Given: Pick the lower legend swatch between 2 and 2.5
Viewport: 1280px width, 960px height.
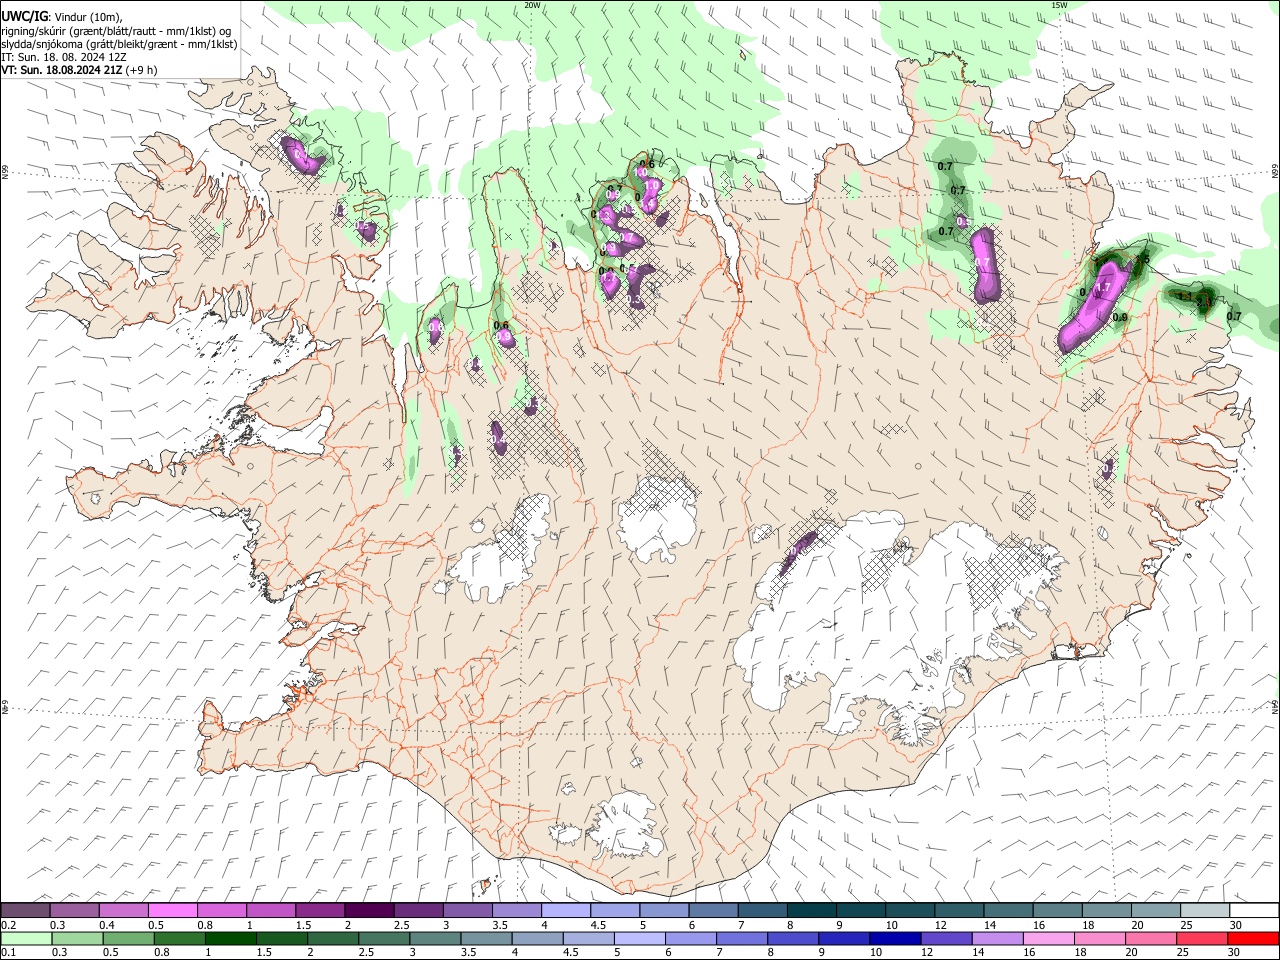Looking at the screenshot, I should coord(333,939).
